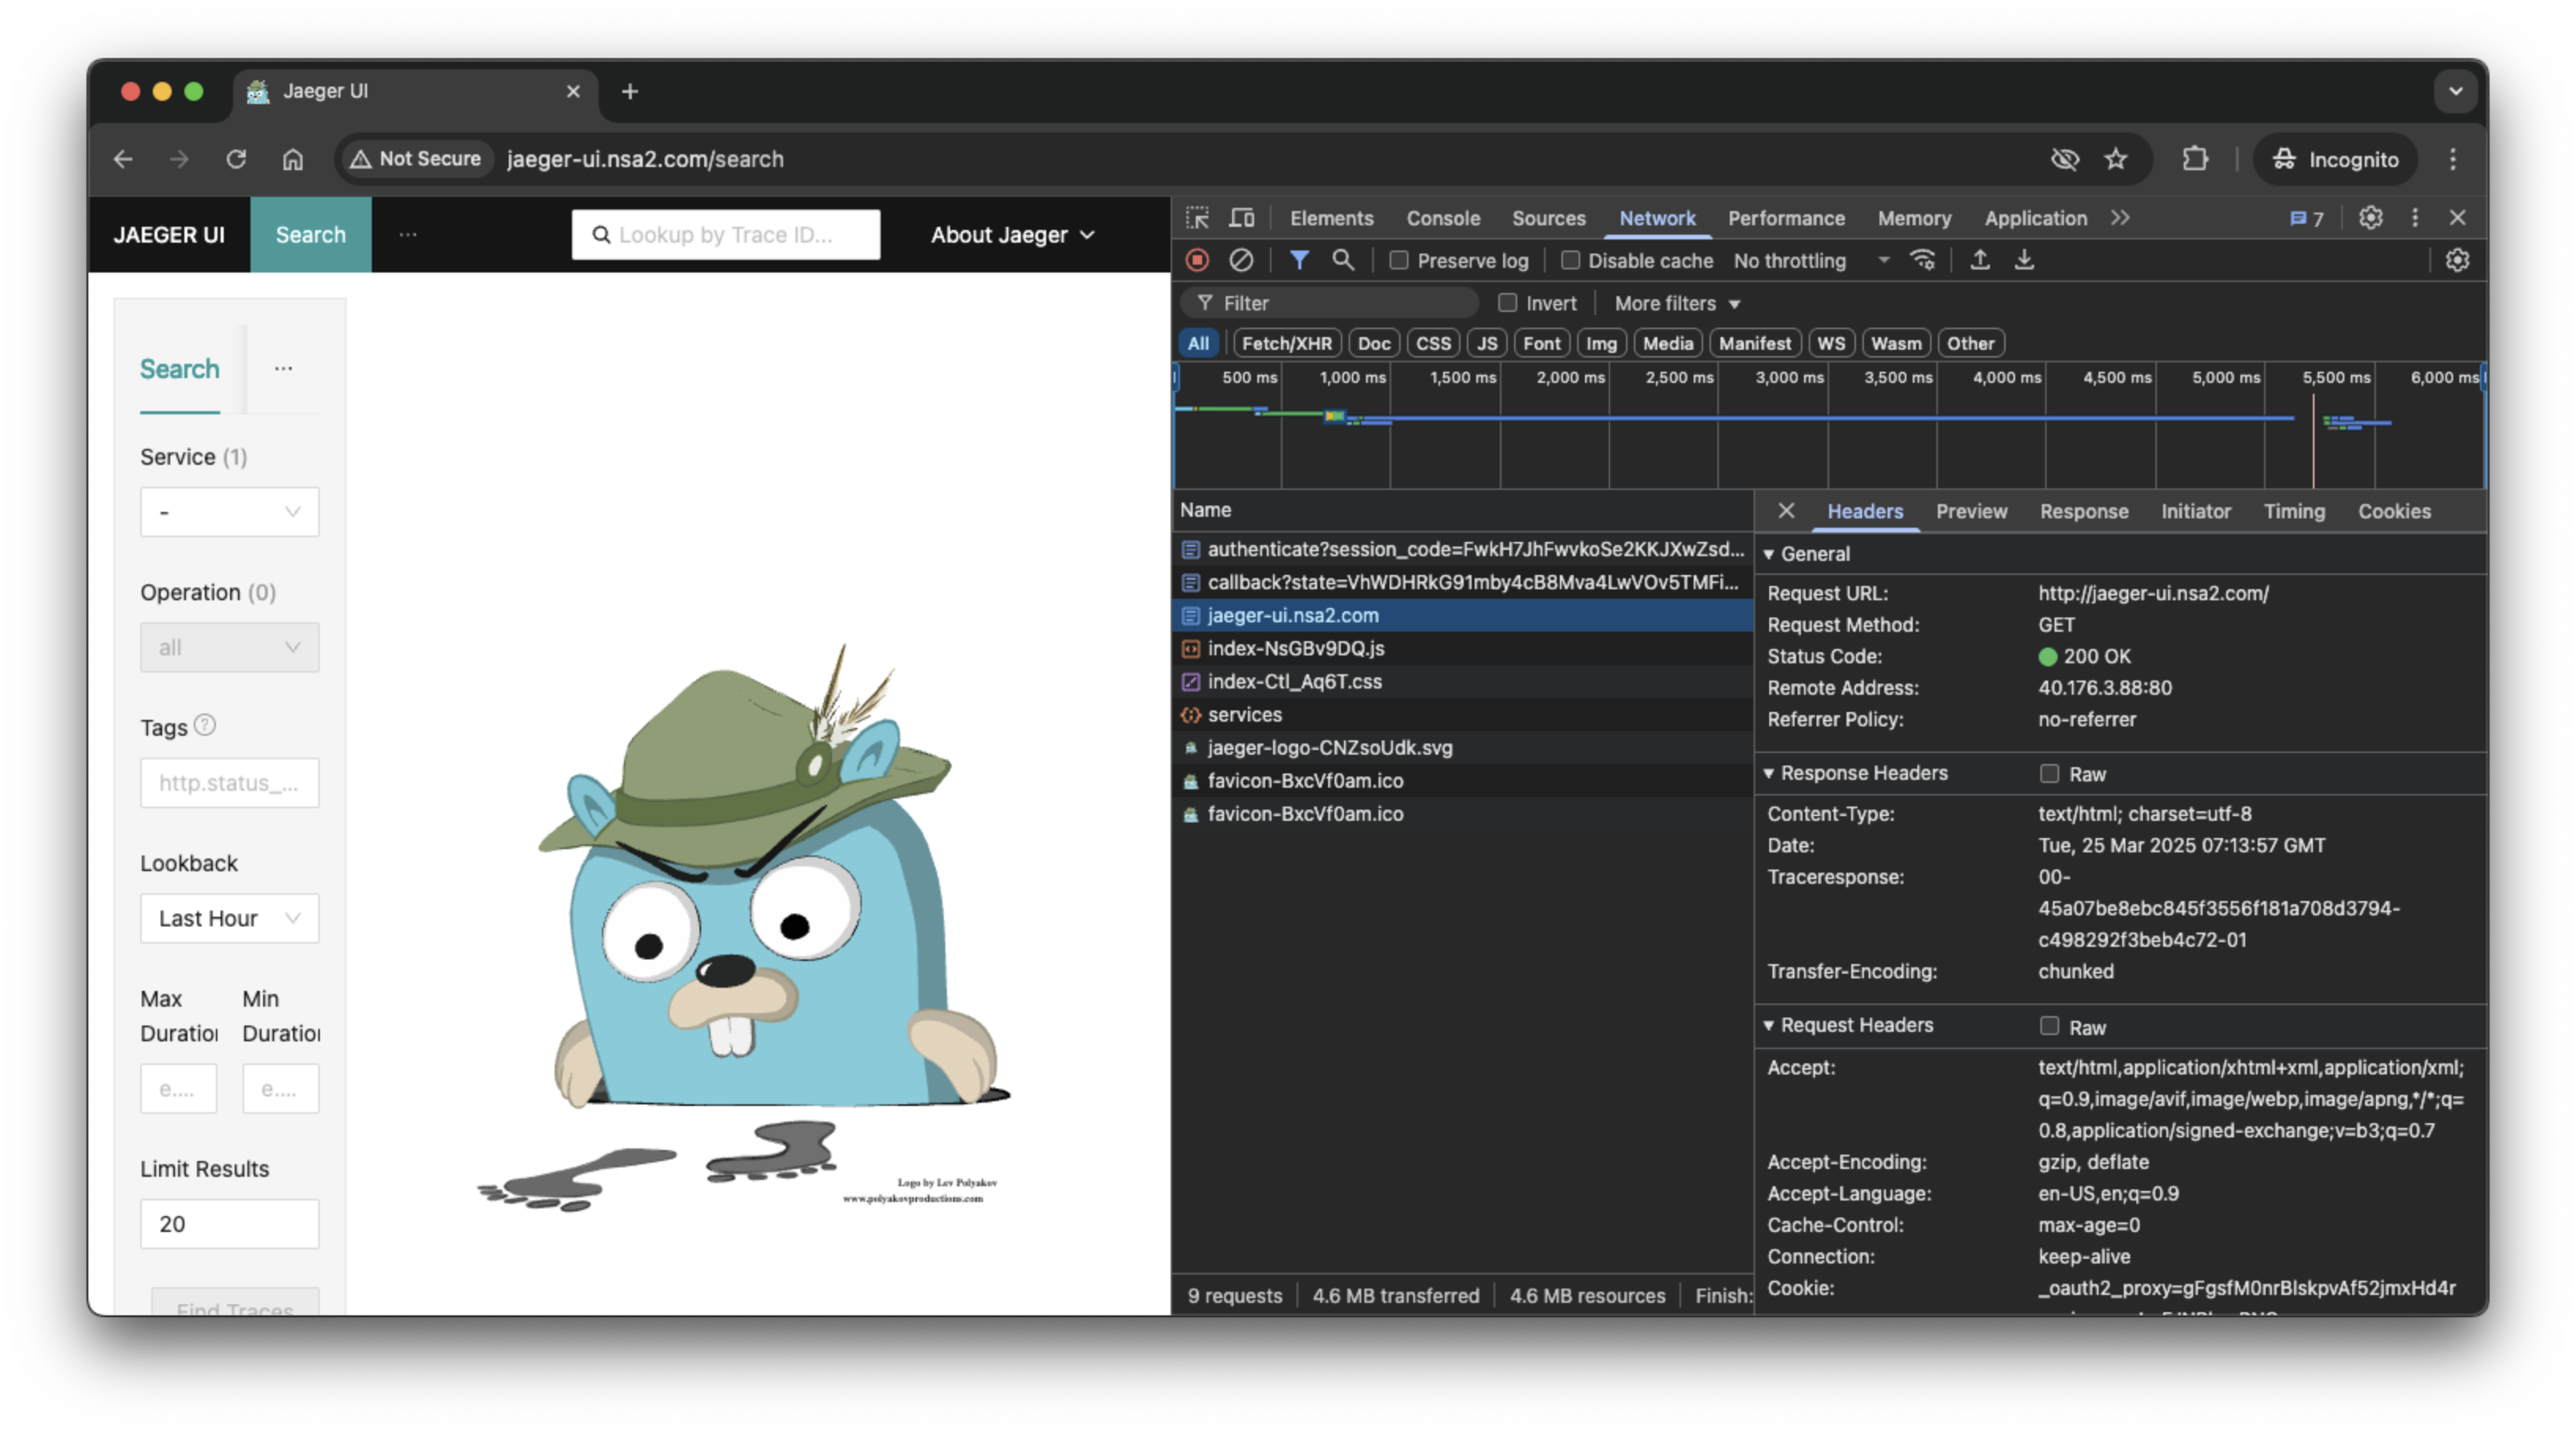The height and width of the screenshot is (1432, 2576).
Task: Open the Operation dropdown
Action: pos(229,648)
